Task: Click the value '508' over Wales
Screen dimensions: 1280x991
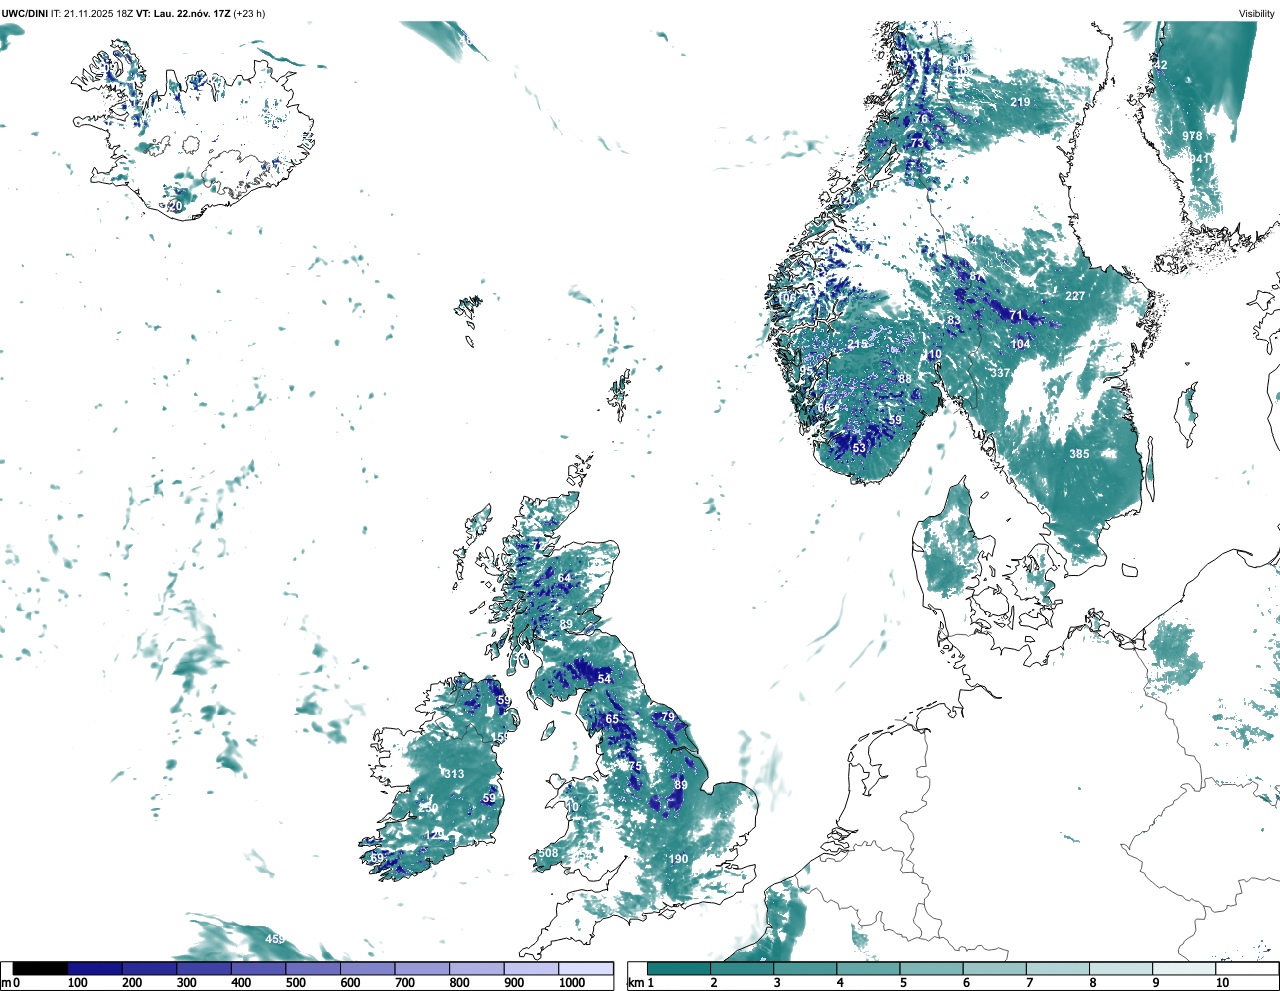Action: (548, 853)
